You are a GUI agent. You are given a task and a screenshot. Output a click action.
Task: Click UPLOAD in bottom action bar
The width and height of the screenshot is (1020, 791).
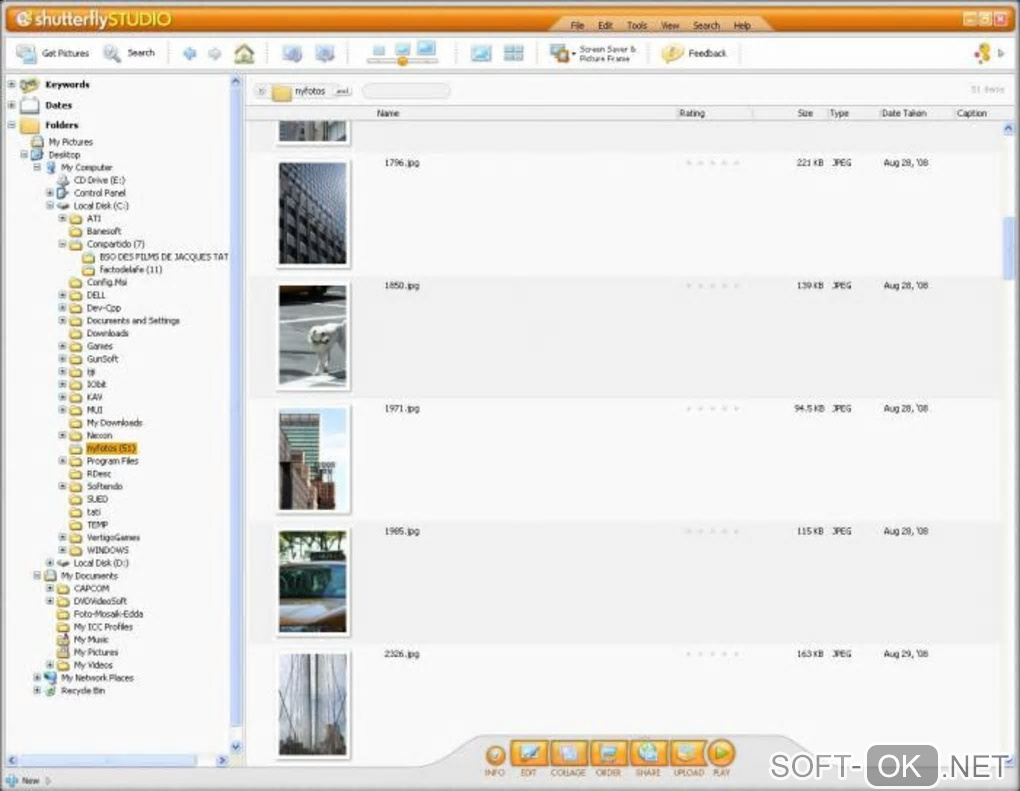pyautogui.click(x=688, y=758)
